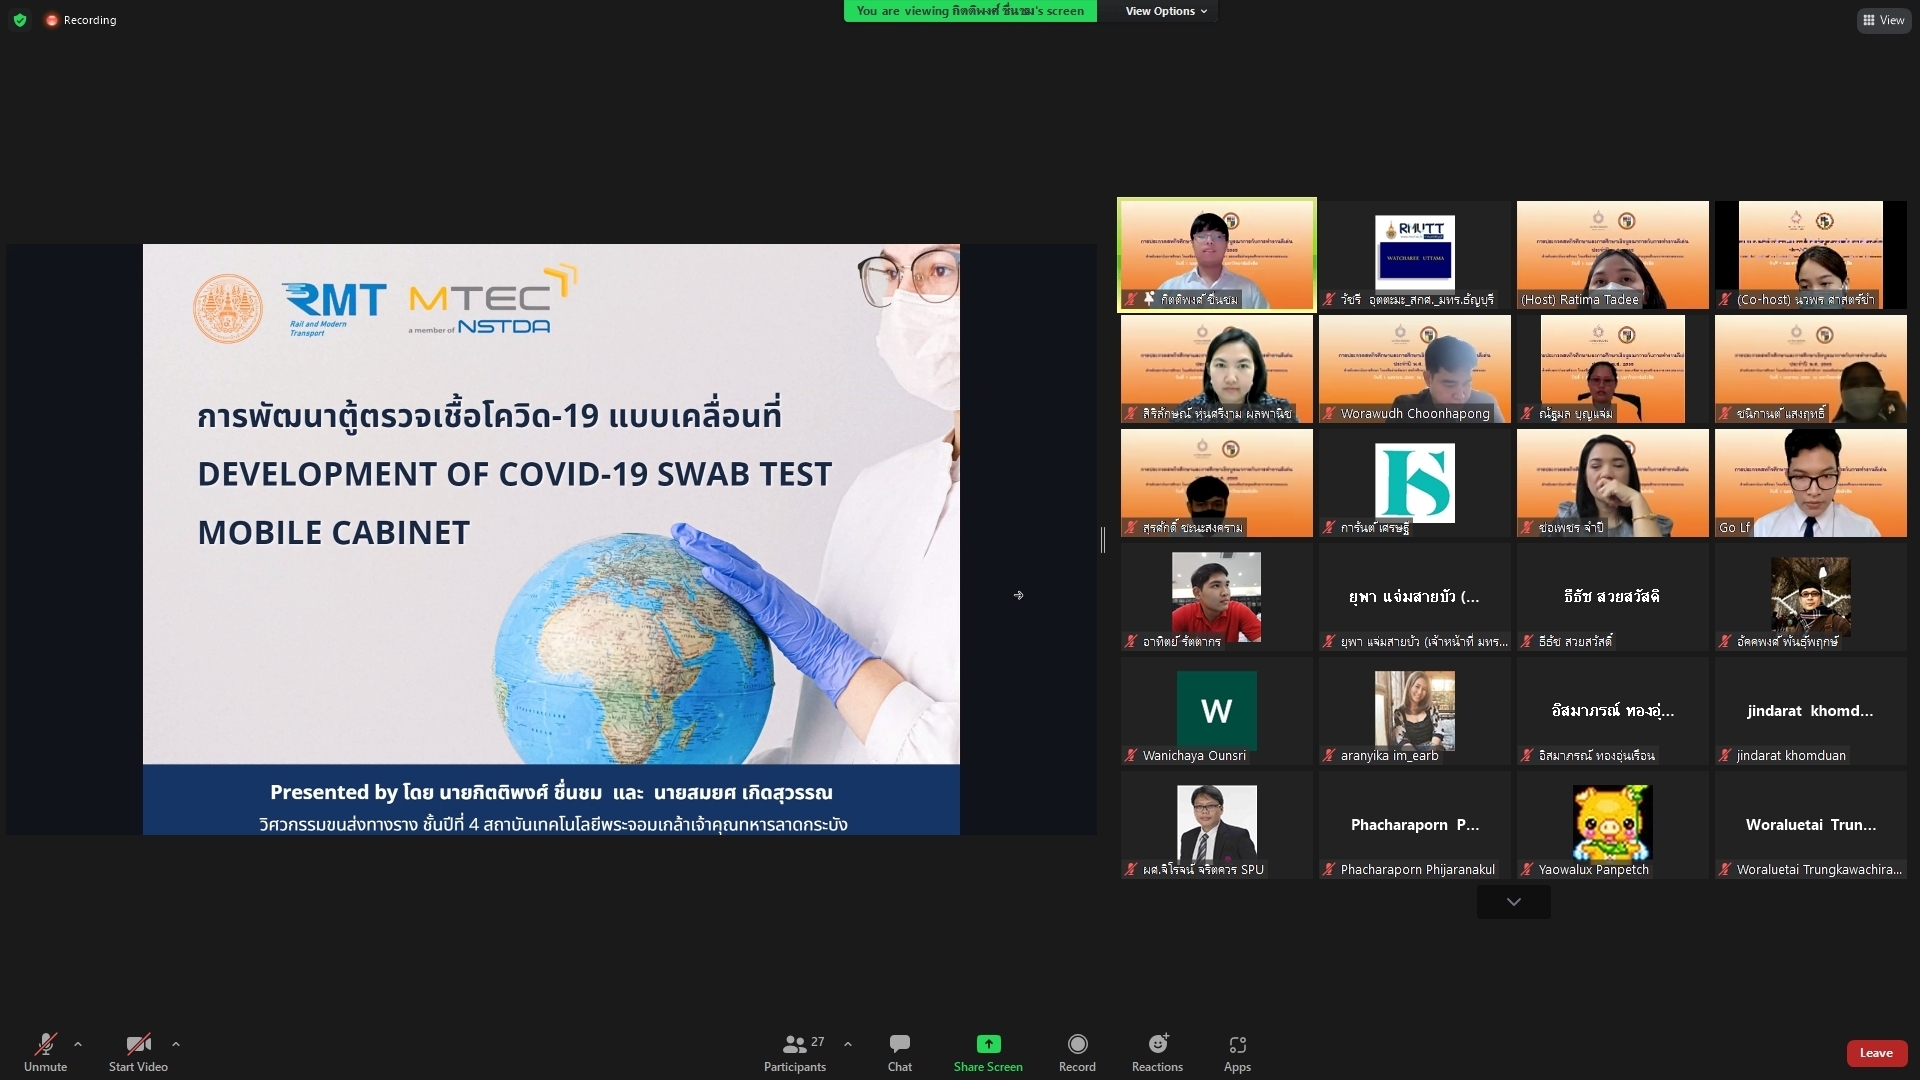Select Wanichaya Ounsri avatar tile
Viewport: 1920px width, 1080px height.
[x=1217, y=711]
